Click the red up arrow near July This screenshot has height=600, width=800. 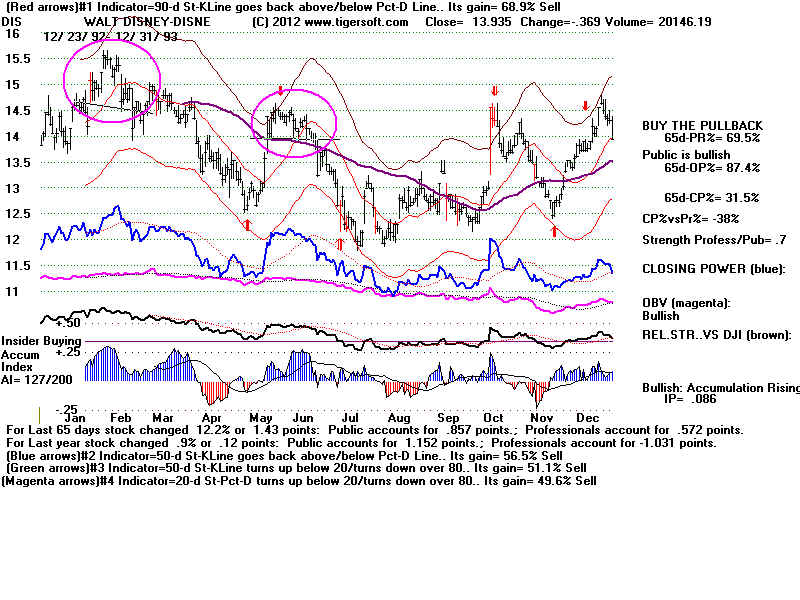click(340, 242)
